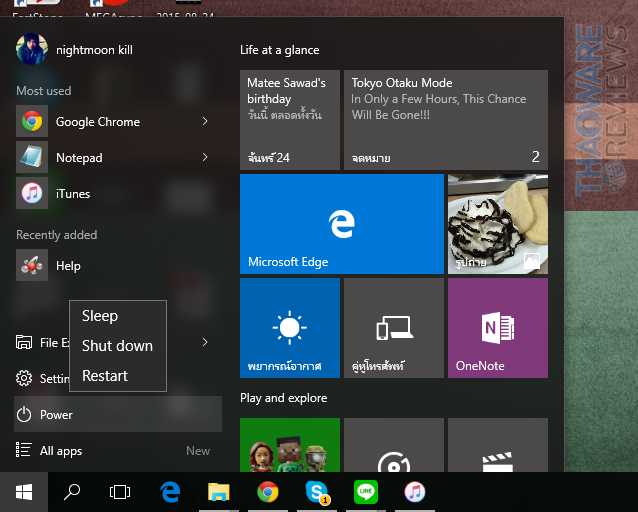Image resolution: width=638 pixels, height=512 pixels.
Task: Open LINE app in taskbar
Action: (366, 491)
